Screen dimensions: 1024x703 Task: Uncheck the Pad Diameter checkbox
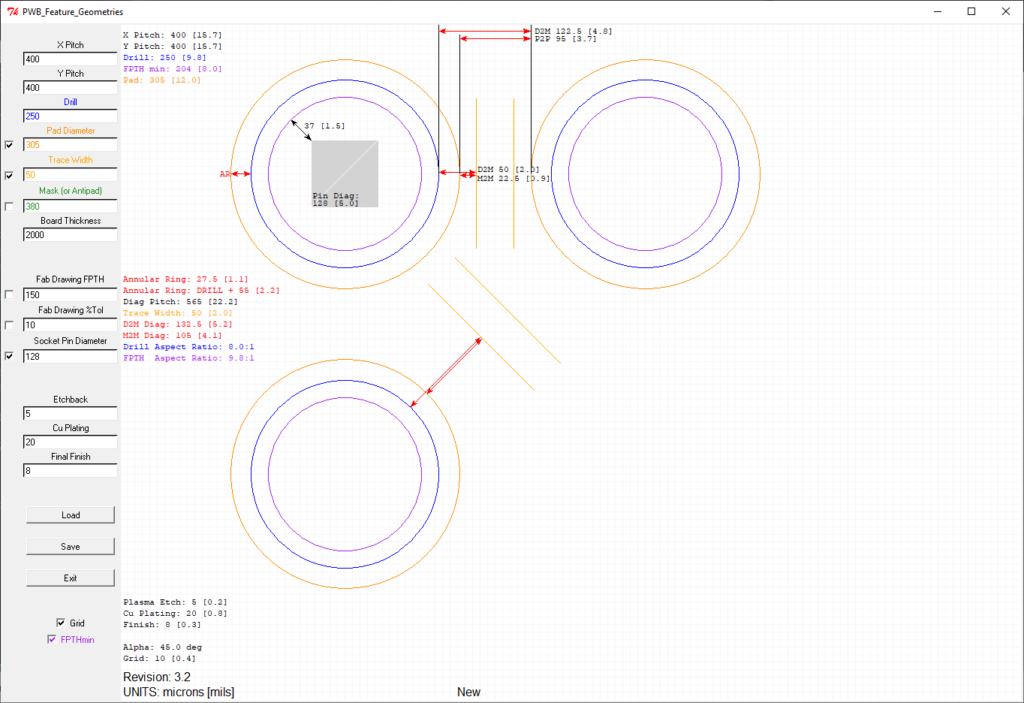10,145
